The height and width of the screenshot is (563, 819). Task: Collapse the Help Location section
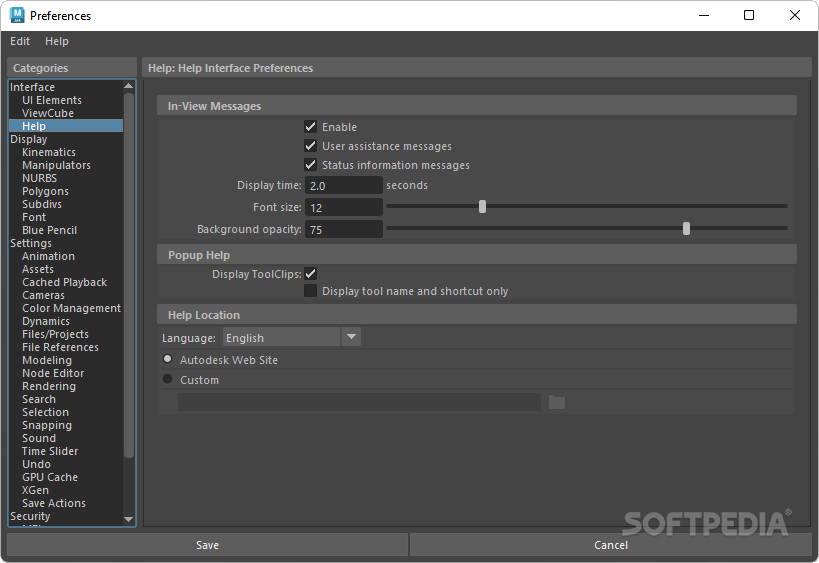476,315
